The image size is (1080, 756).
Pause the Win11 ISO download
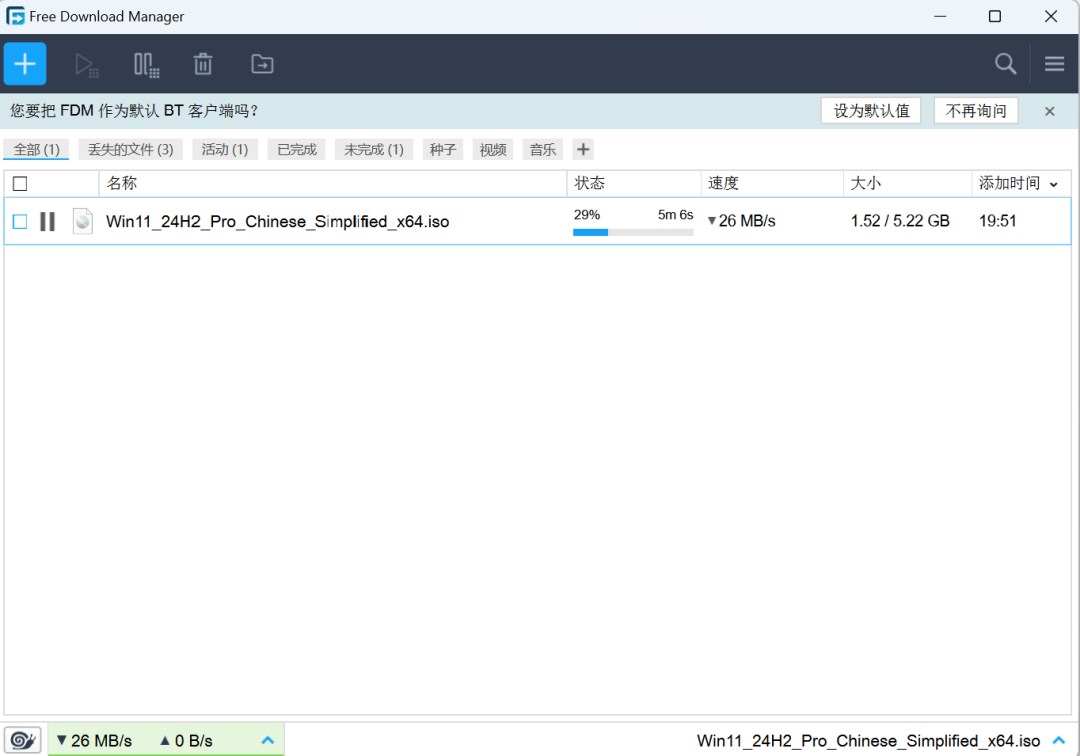(47, 221)
